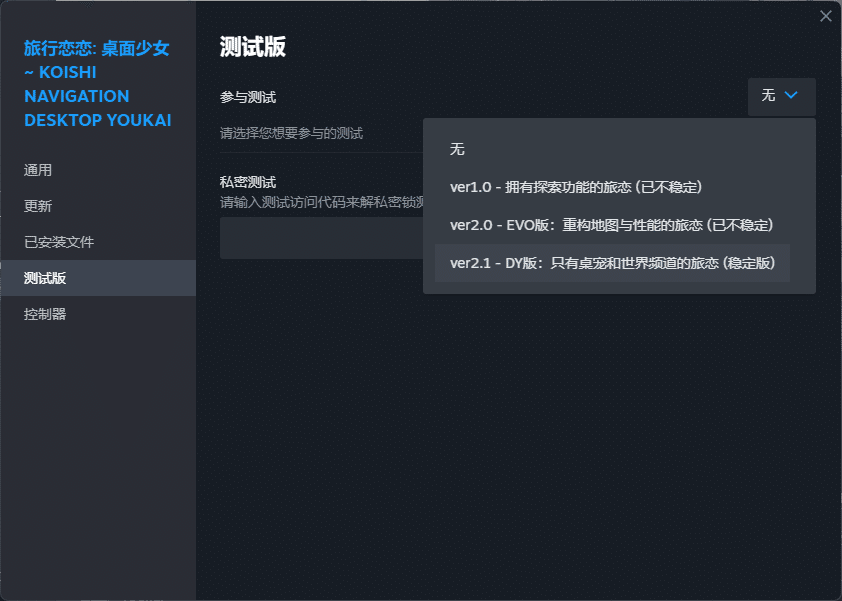The width and height of the screenshot is (842, 601).
Task: Select the ver2.1 DY版 stable option
Action: (612, 263)
